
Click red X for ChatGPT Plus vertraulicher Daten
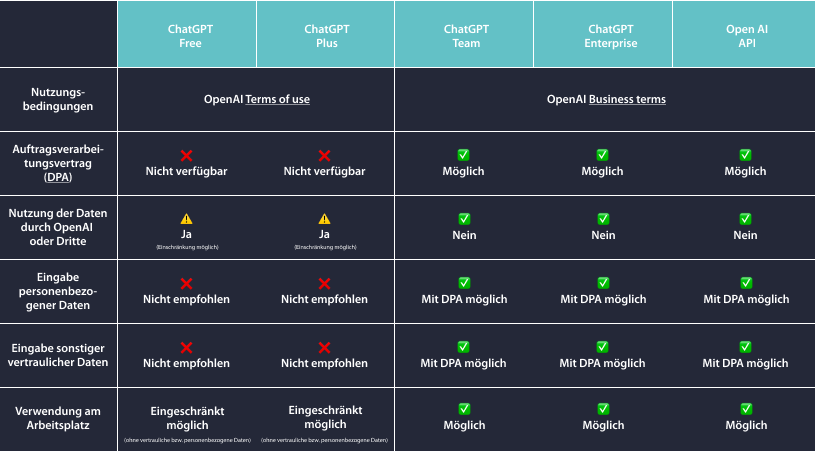tap(324, 347)
